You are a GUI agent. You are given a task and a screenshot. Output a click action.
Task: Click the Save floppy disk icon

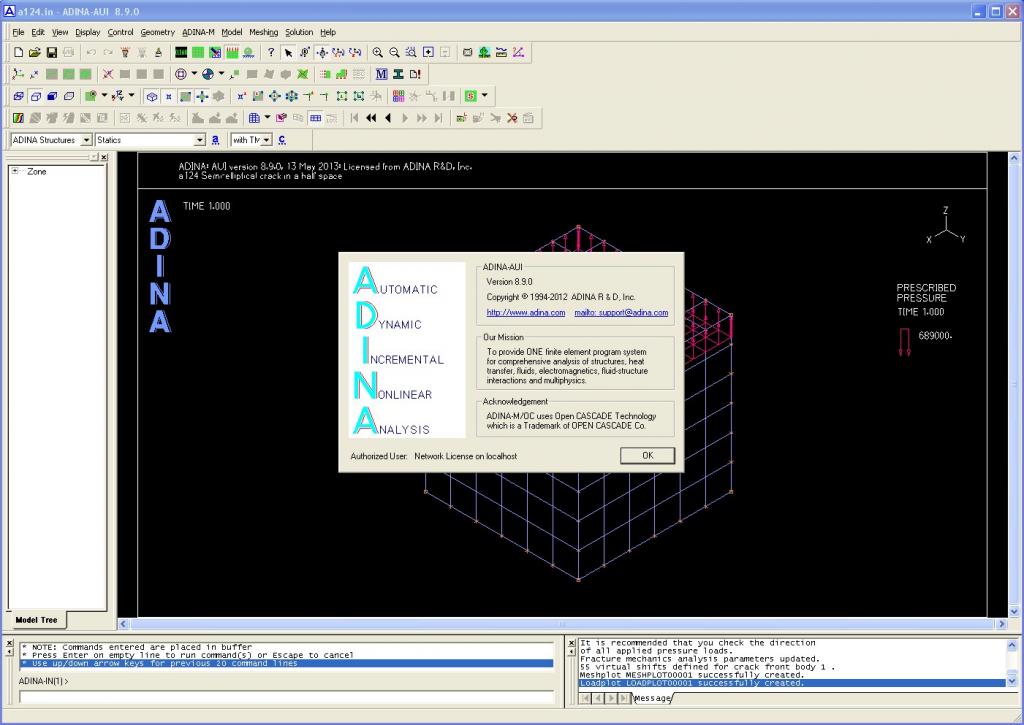coord(52,52)
